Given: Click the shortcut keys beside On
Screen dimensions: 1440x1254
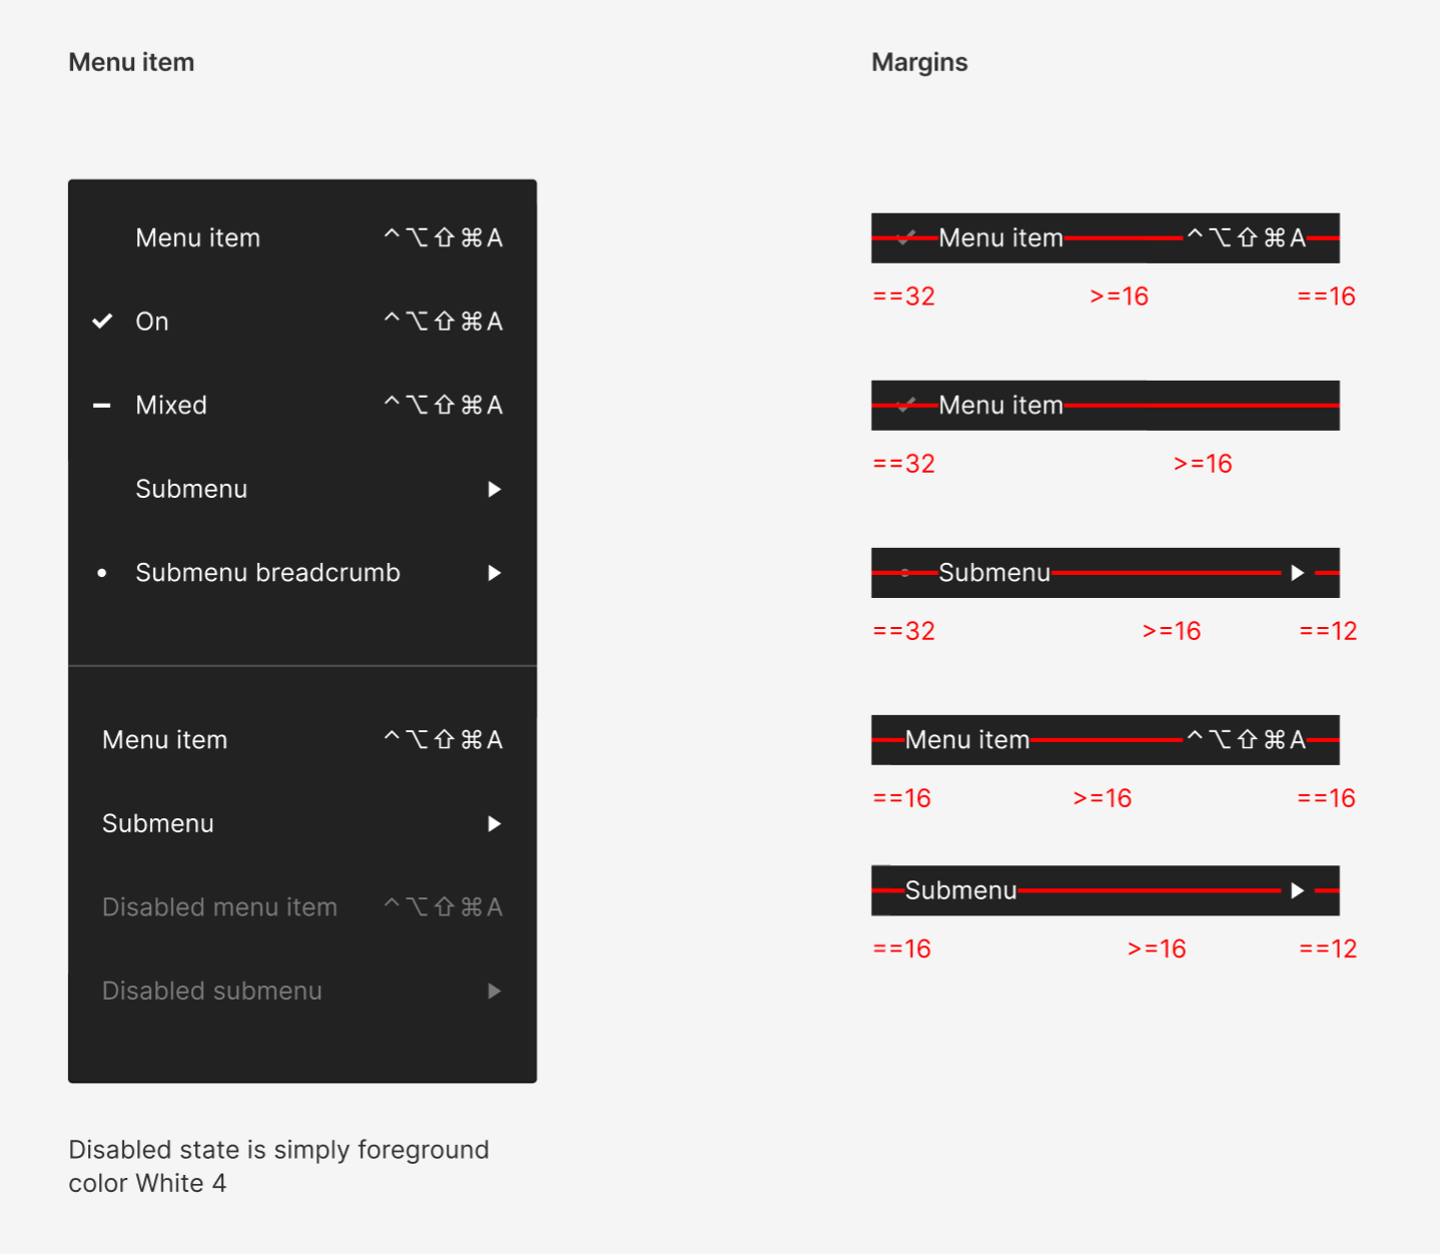Looking at the screenshot, I should [x=443, y=321].
